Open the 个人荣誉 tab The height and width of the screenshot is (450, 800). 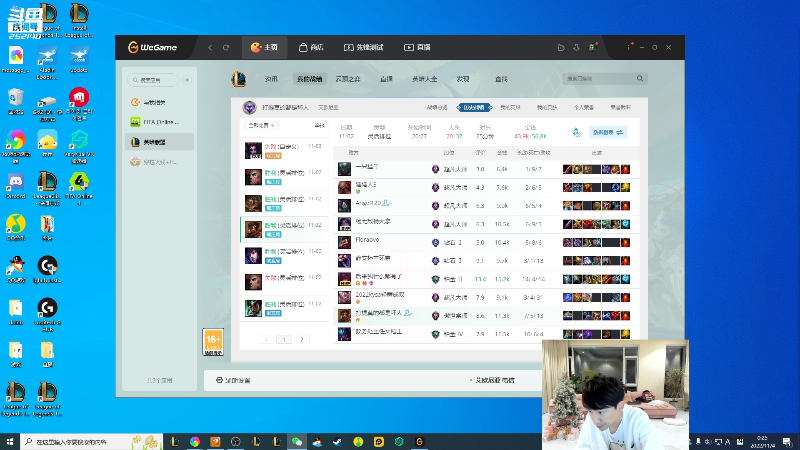[584, 108]
